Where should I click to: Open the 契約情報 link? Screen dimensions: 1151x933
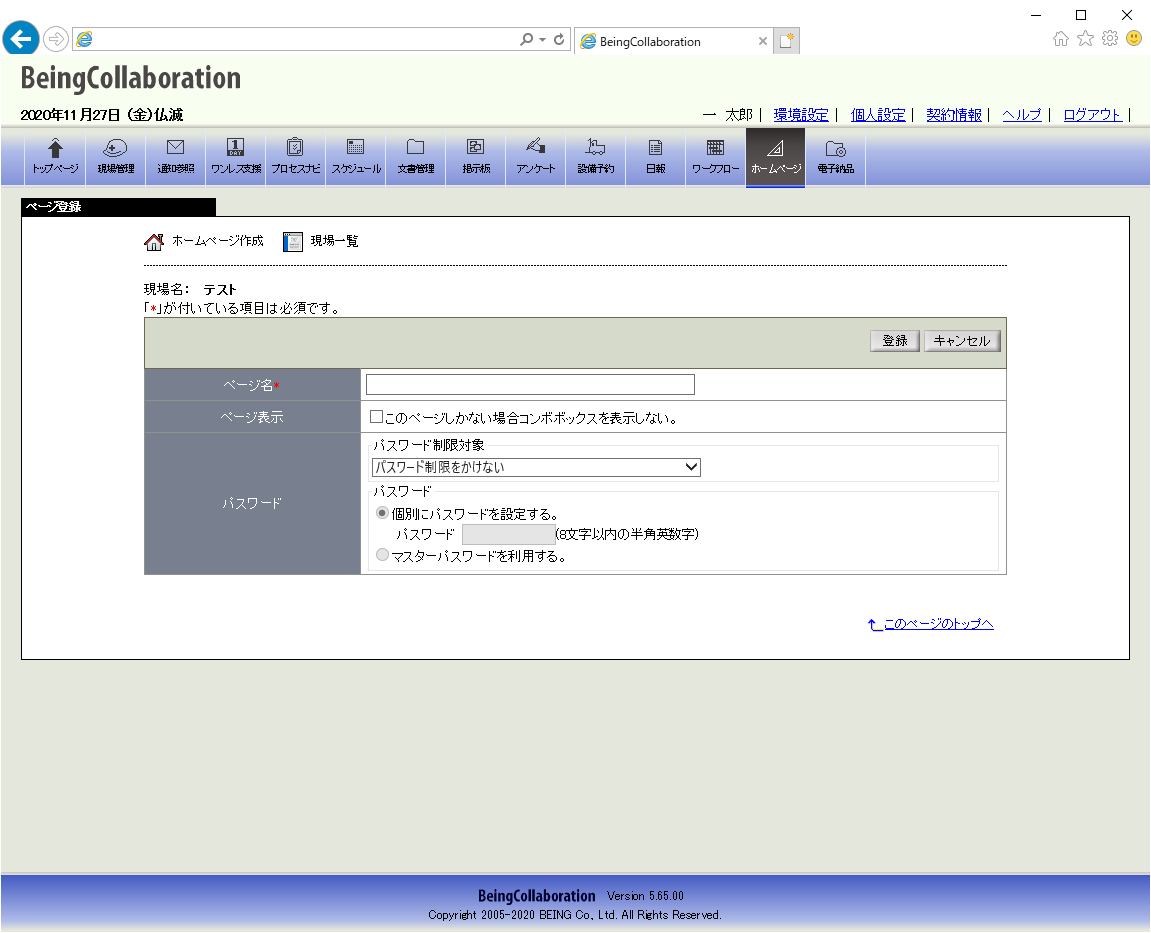pyautogui.click(x=954, y=115)
